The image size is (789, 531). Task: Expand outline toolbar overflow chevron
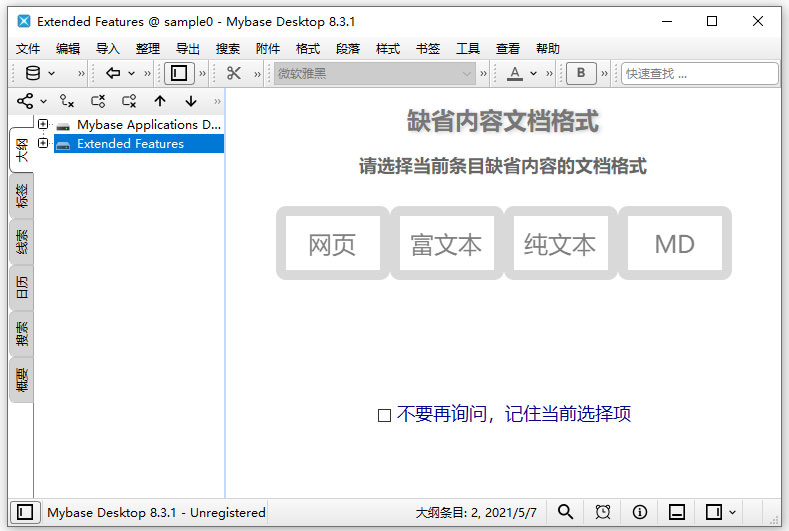(217, 101)
